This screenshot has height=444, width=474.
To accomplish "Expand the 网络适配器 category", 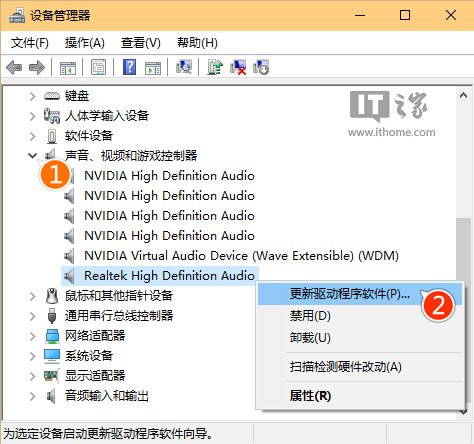I will tap(32, 336).
